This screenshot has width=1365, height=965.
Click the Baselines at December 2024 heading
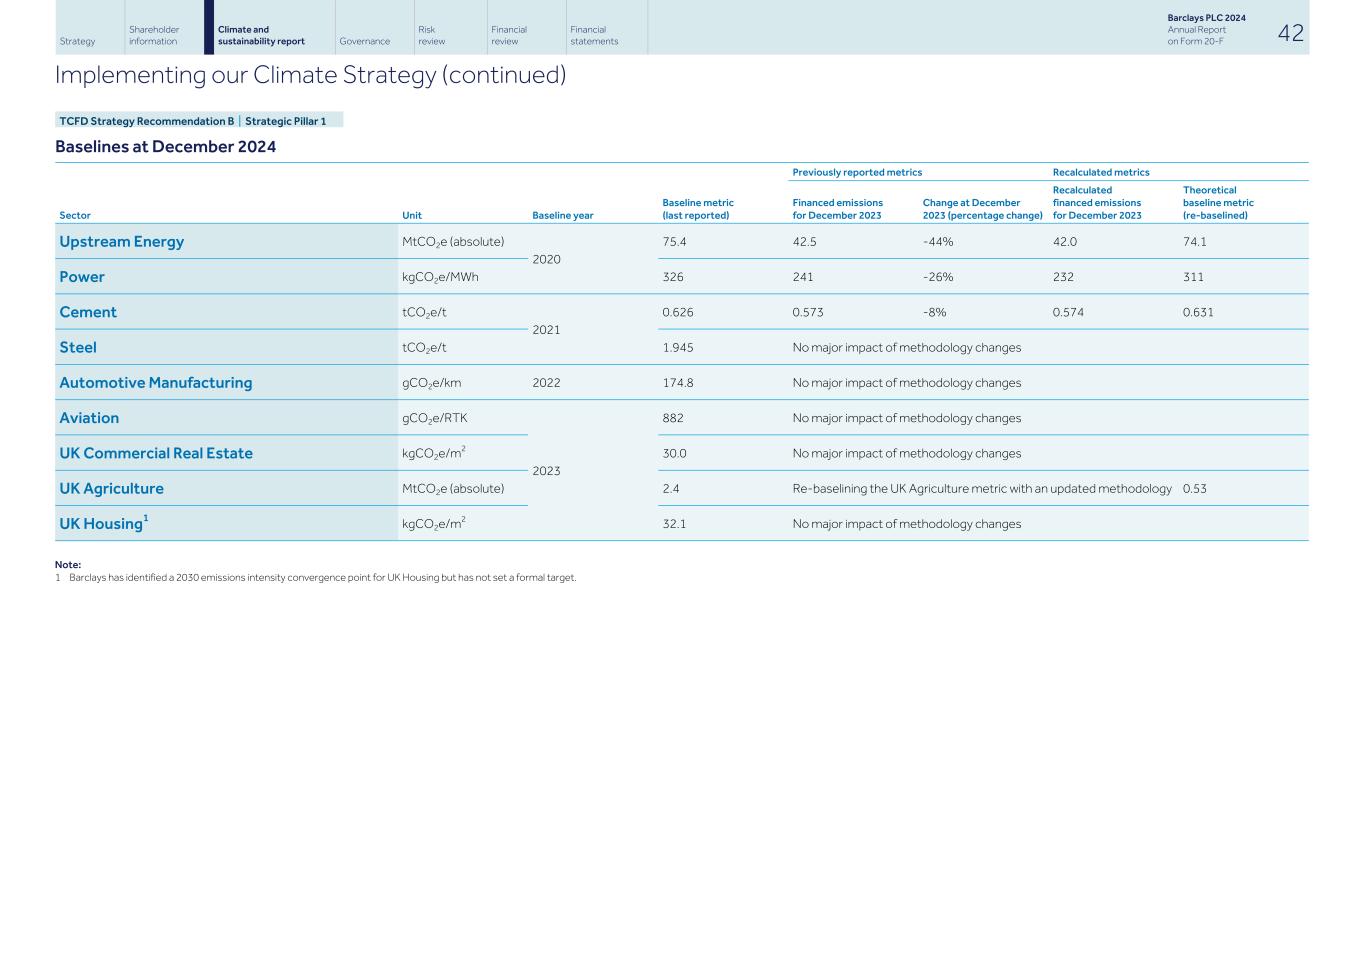pyautogui.click(x=166, y=146)
